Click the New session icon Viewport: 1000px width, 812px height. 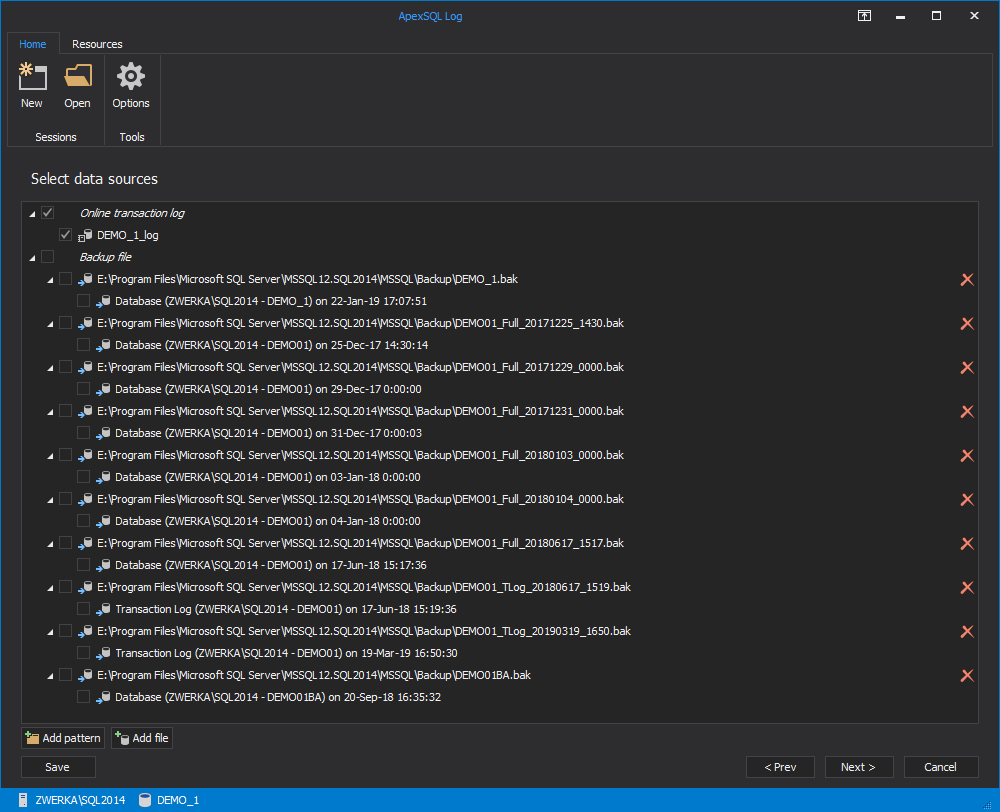click(x=32, y=77)
